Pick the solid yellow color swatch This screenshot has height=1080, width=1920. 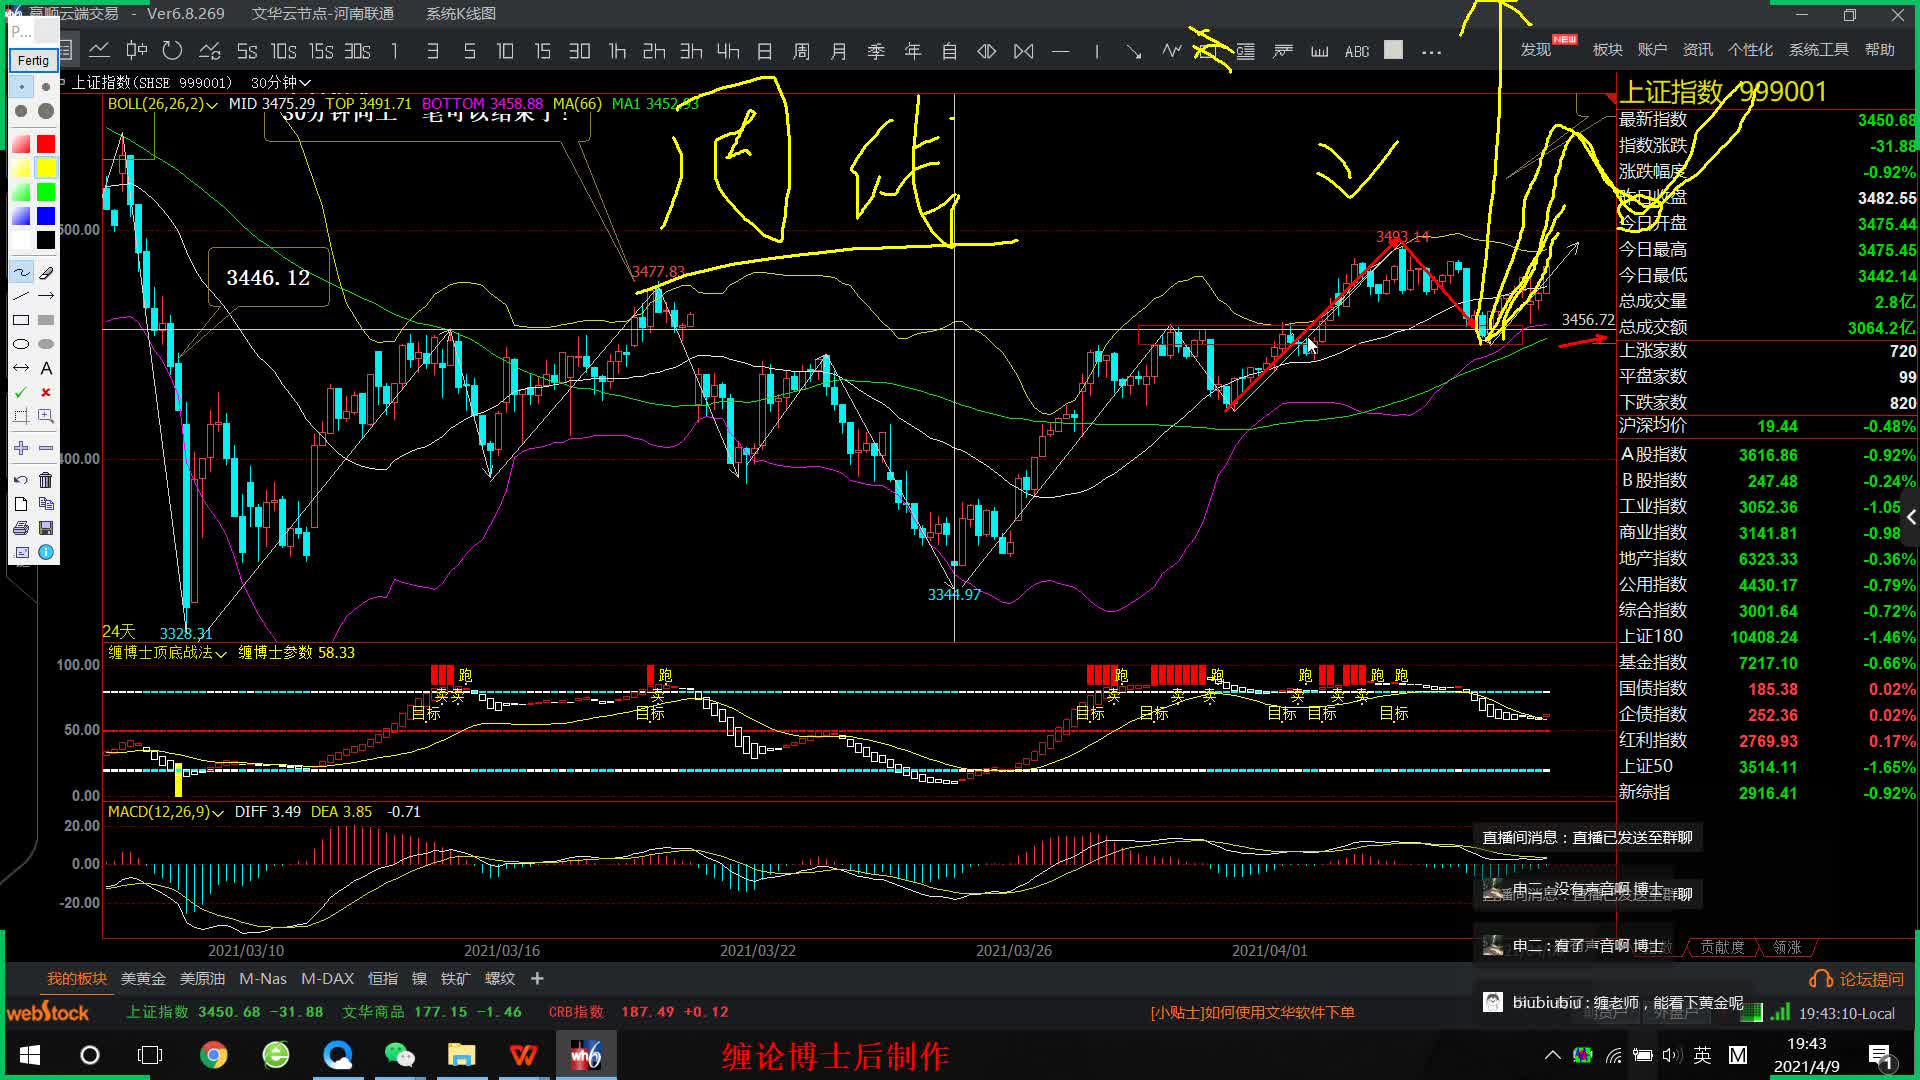pos(46,168)
